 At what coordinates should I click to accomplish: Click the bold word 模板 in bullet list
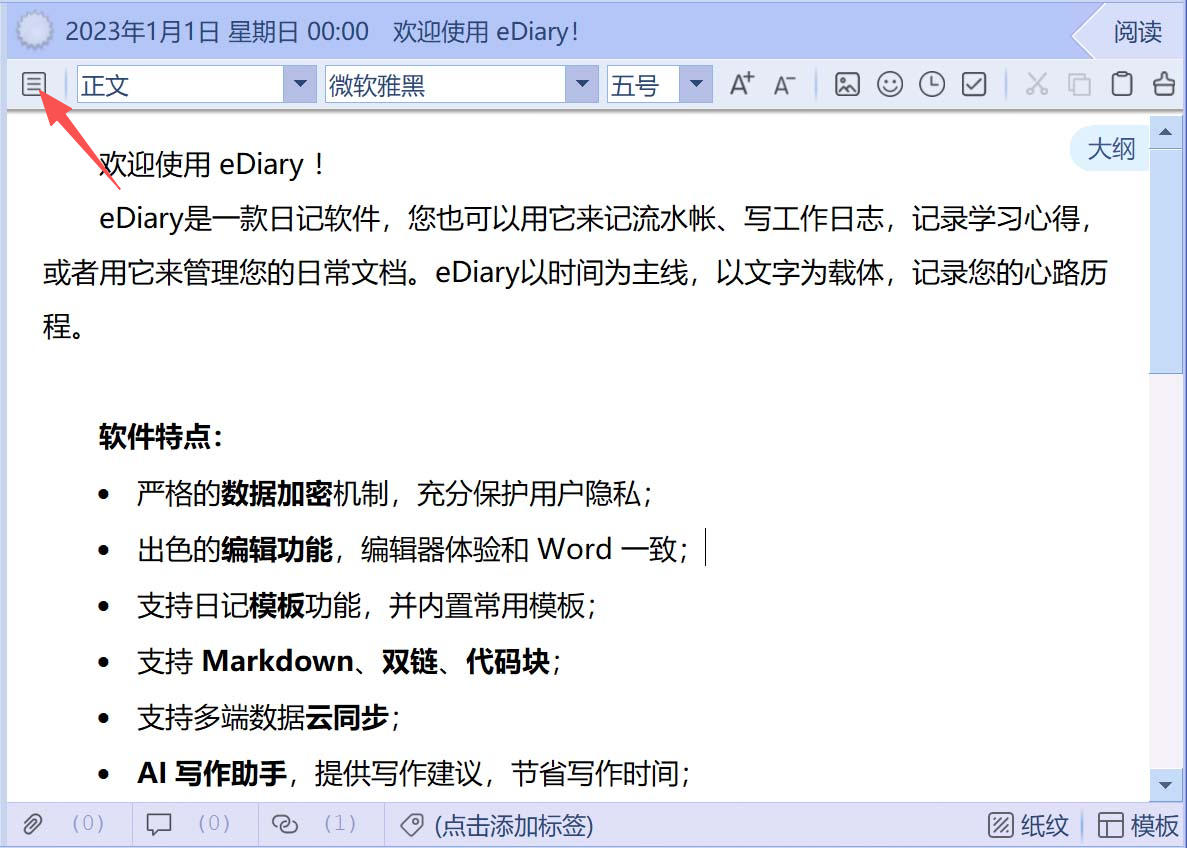click(277, 606)
